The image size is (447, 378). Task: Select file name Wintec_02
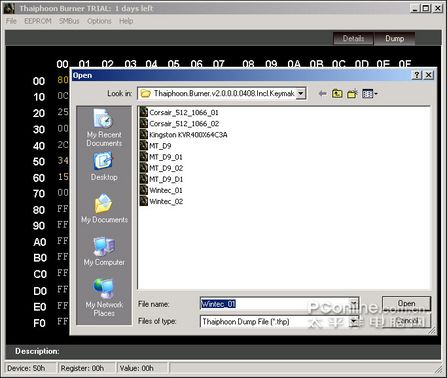tap(166, 201)
